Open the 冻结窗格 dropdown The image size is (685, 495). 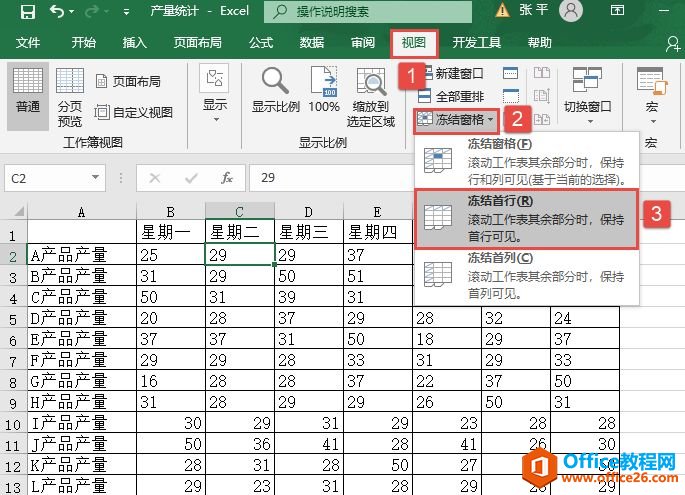(x=456, y=119)
